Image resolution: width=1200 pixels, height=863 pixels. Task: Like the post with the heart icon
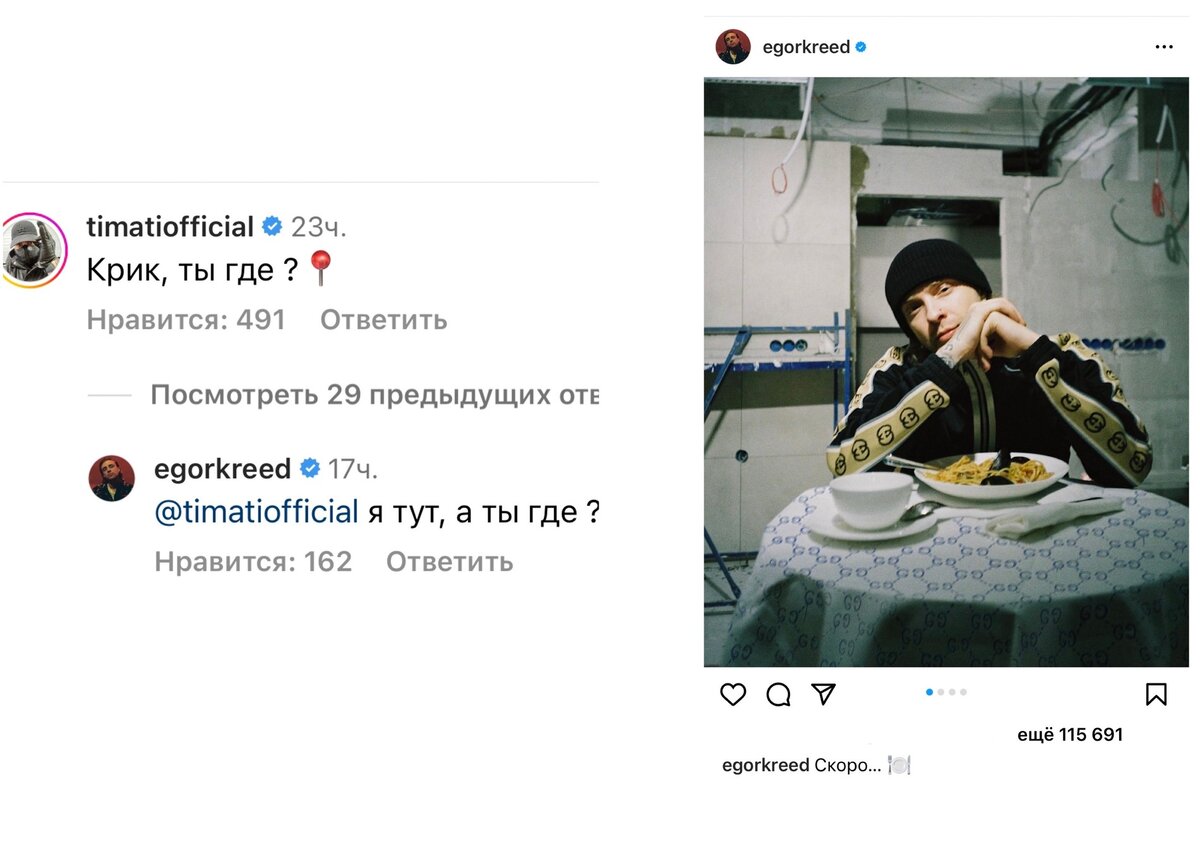733,694
